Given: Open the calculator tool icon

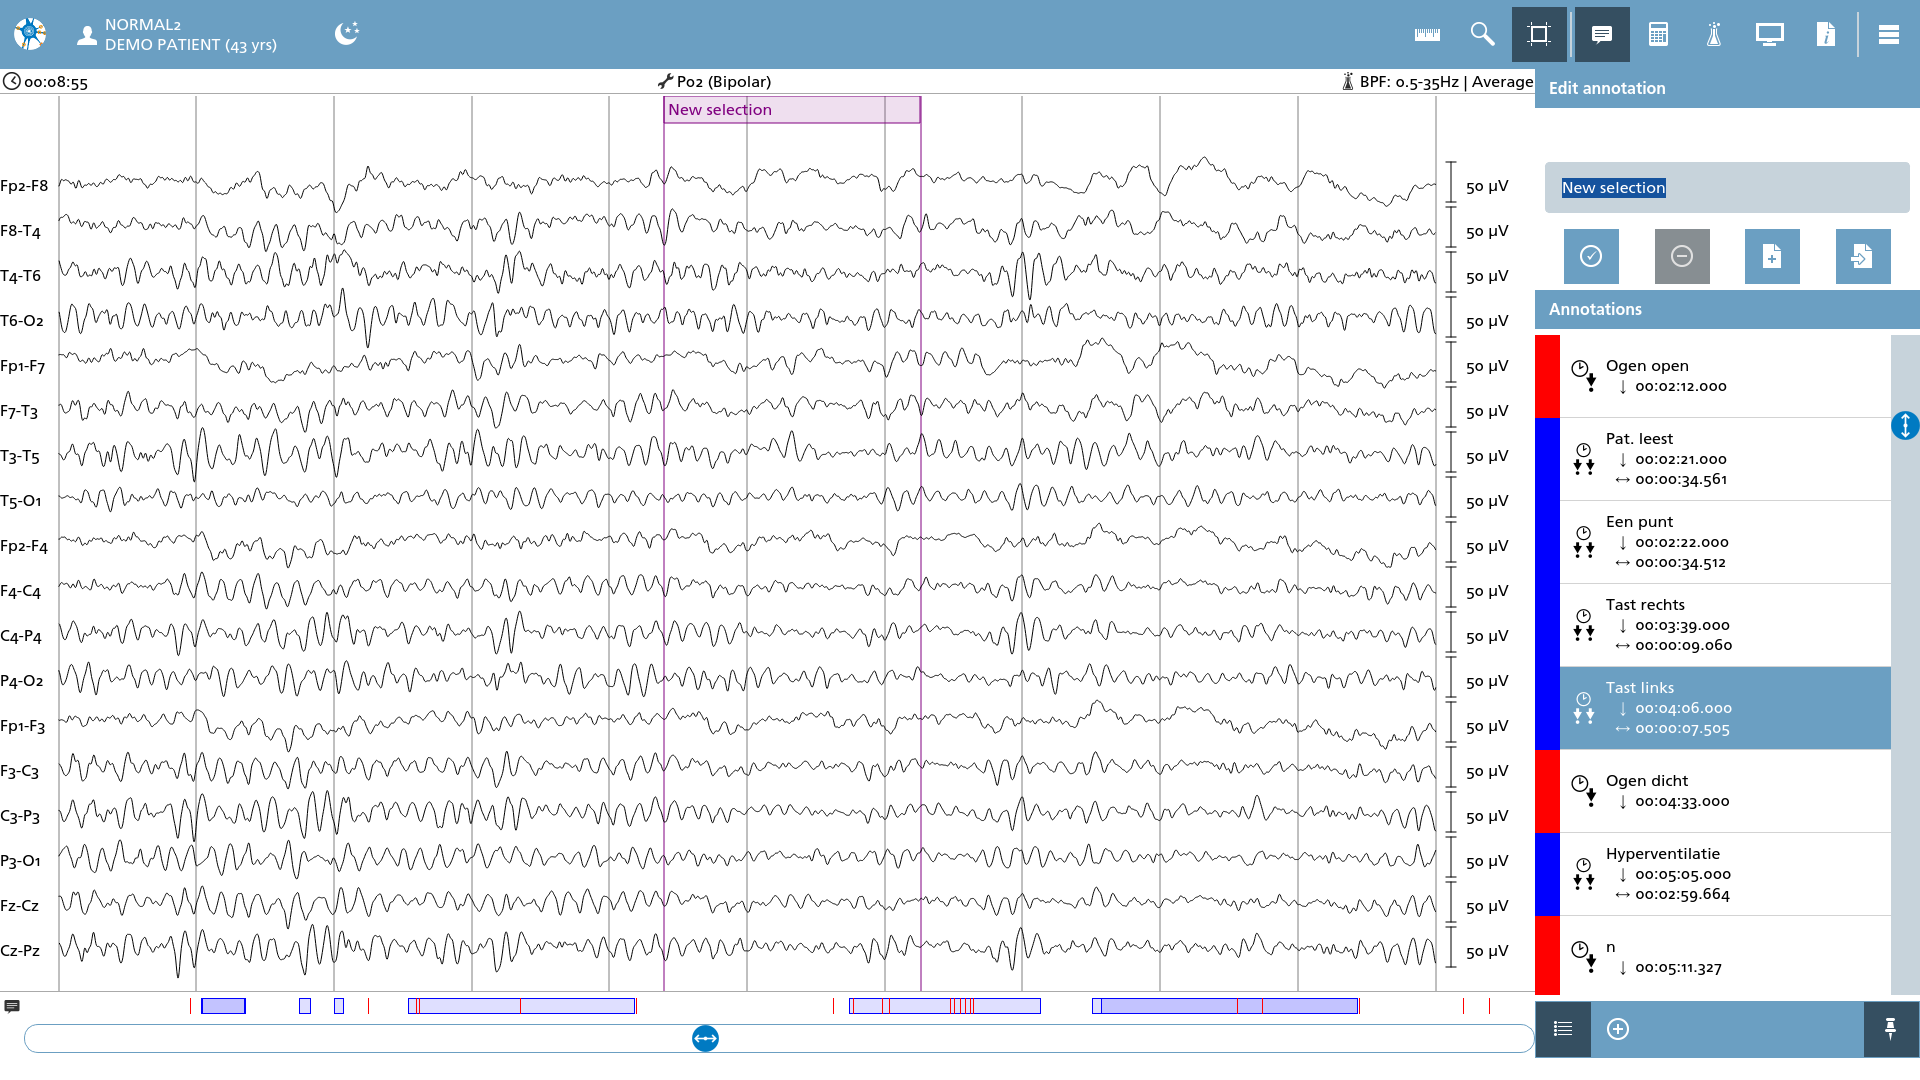Looking at the screenshot, I should (x=1658, y=35).
